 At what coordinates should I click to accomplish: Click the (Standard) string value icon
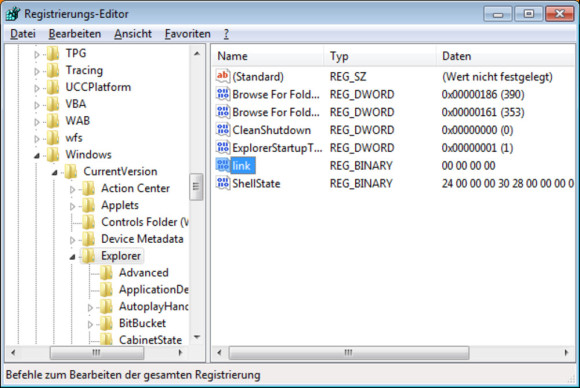[x=223, y=76]
